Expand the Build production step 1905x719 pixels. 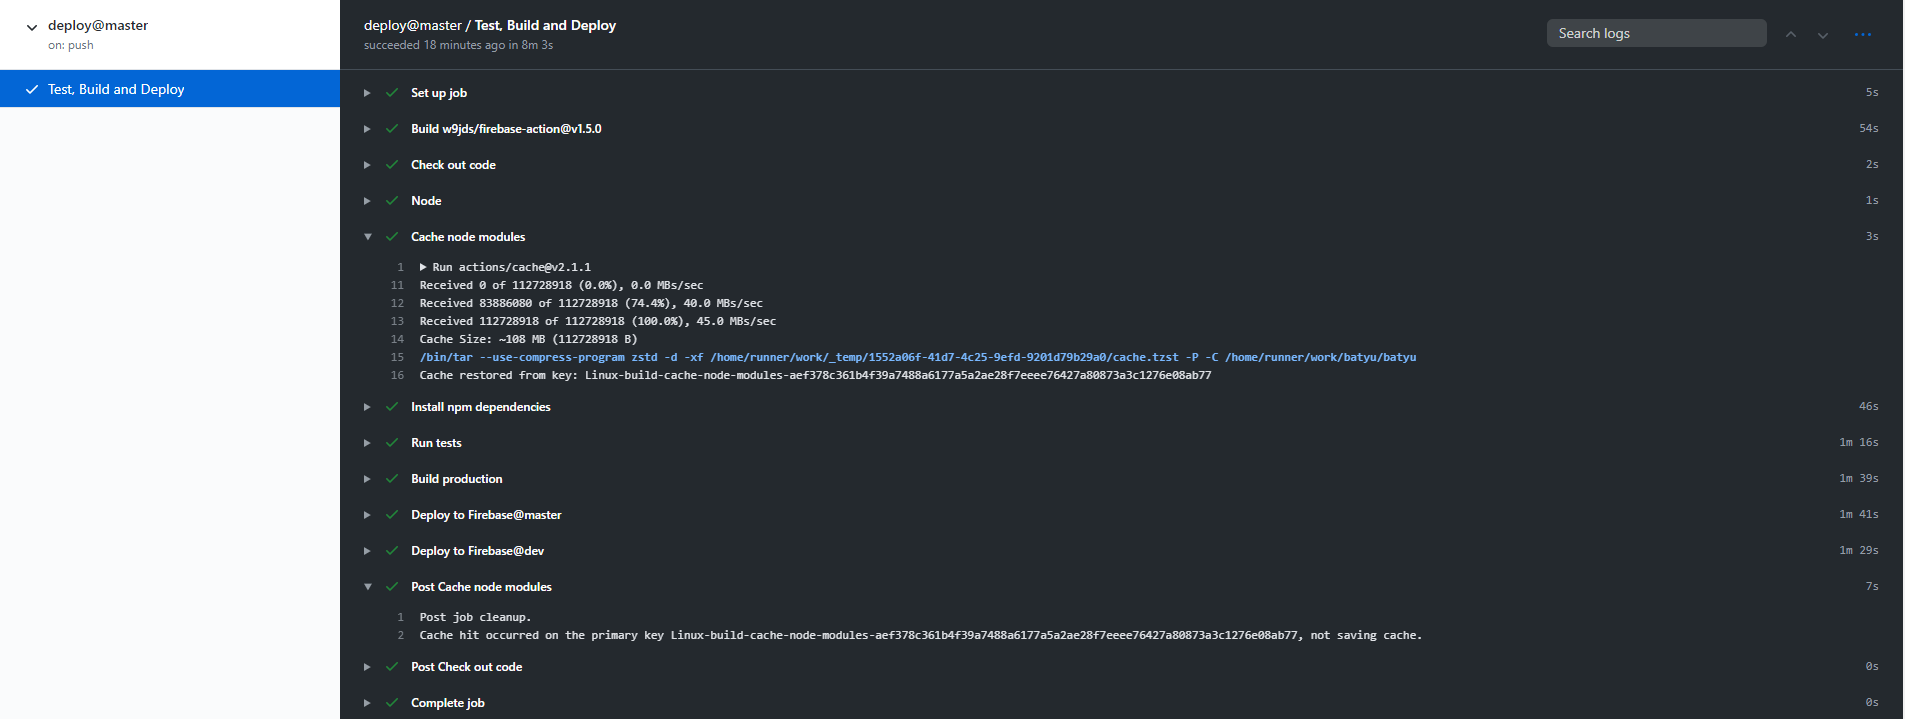[367, 479]
